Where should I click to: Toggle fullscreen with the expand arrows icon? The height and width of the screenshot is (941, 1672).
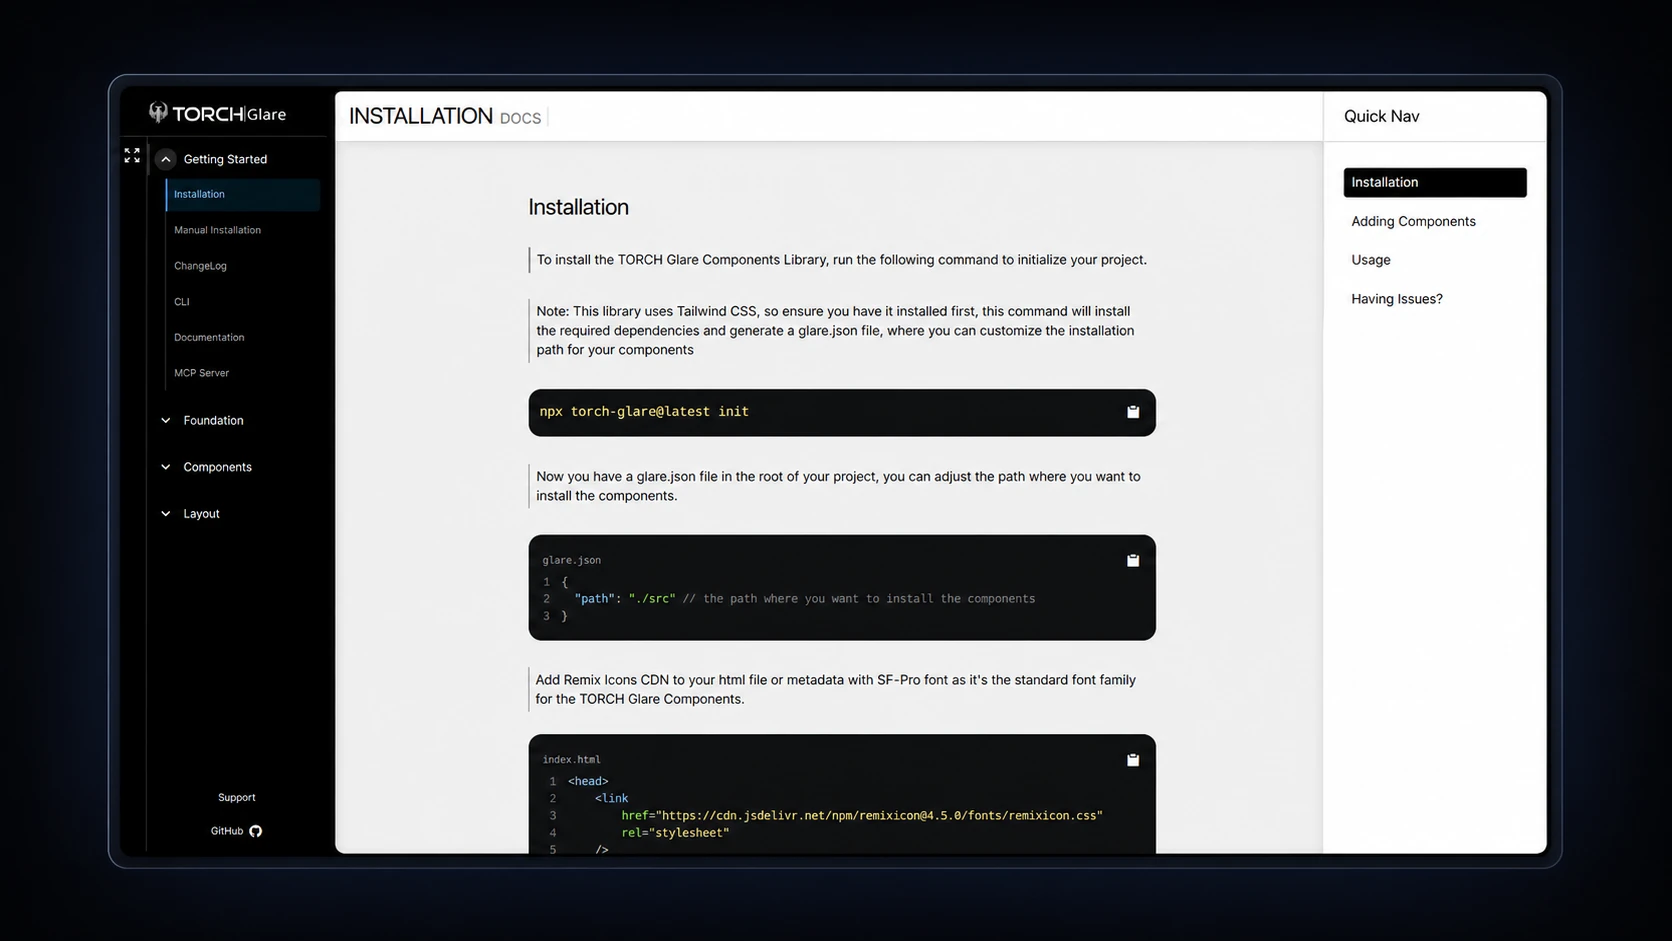pyautogui.click(x=132, y=156)
